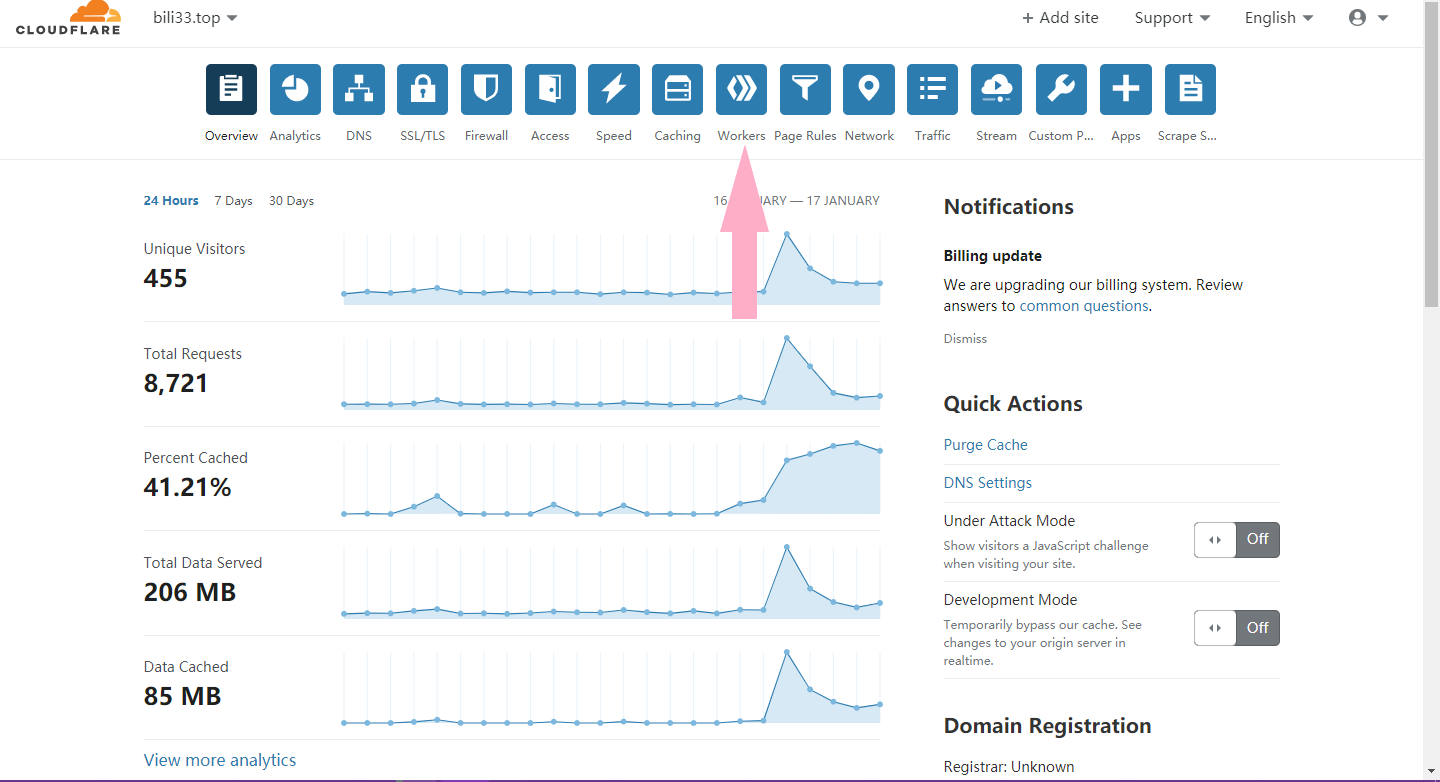Open the English language dropdown
The height and width of the screenshot is (782, 1440).
click(x=1279, y=18)
